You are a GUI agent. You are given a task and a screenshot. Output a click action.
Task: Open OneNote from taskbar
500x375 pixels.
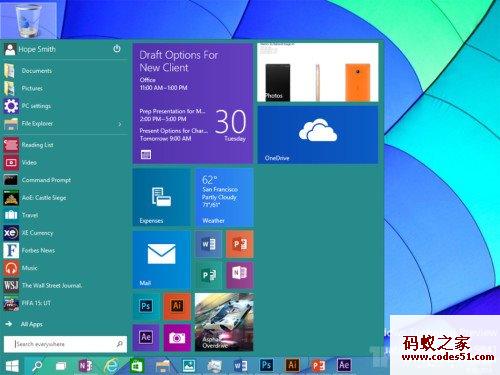85,366
